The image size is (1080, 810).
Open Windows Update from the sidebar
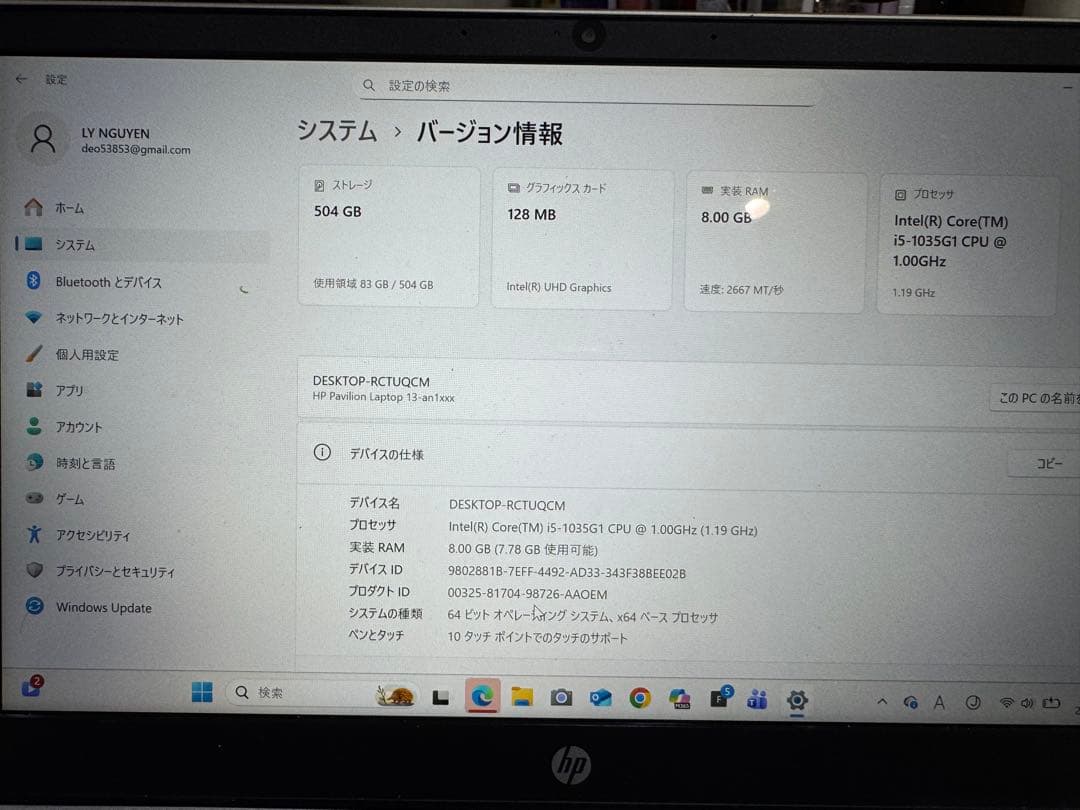(102, 607)
